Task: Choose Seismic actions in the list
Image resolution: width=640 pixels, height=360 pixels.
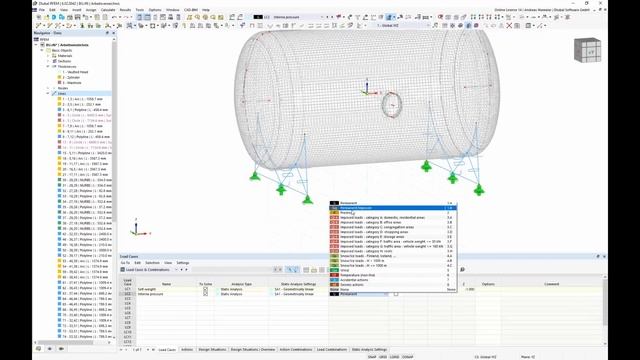Action: click(393, 285)
